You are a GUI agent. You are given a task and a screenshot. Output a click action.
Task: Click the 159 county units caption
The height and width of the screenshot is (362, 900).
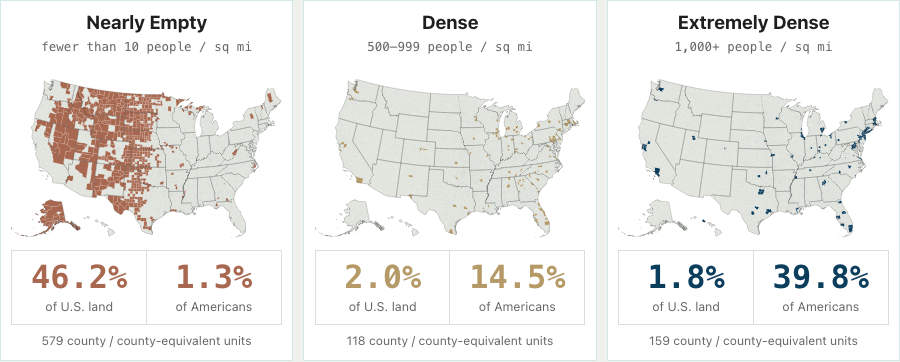click(753, 341)
